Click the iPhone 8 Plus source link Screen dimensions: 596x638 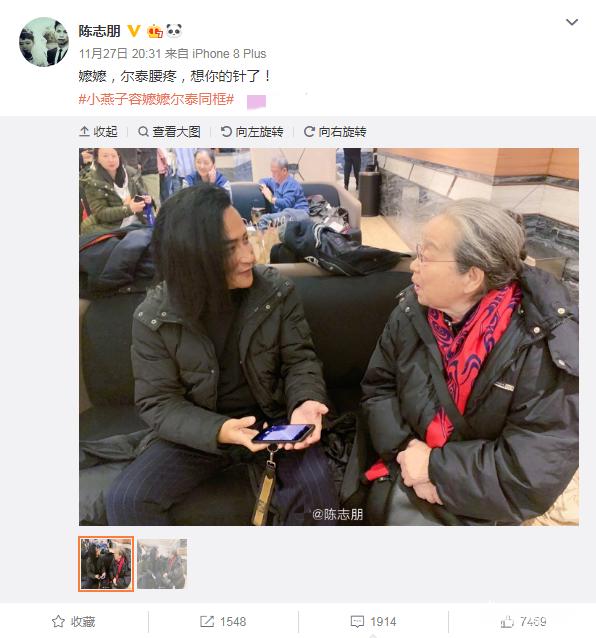pos(229,54)
